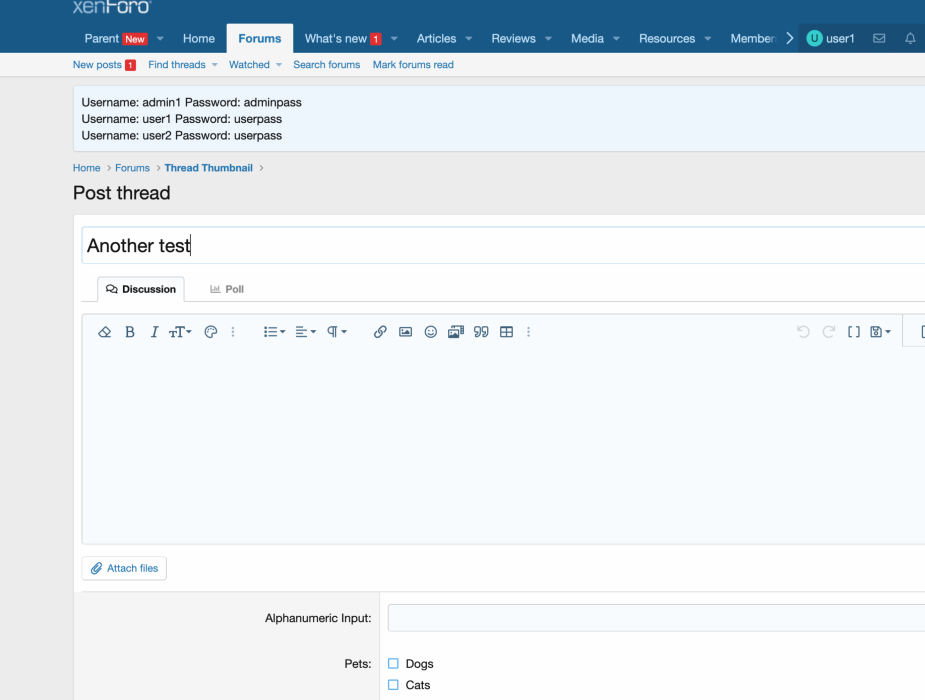Open the text color palette
This screenshot has height=700, width=925.
210,332
